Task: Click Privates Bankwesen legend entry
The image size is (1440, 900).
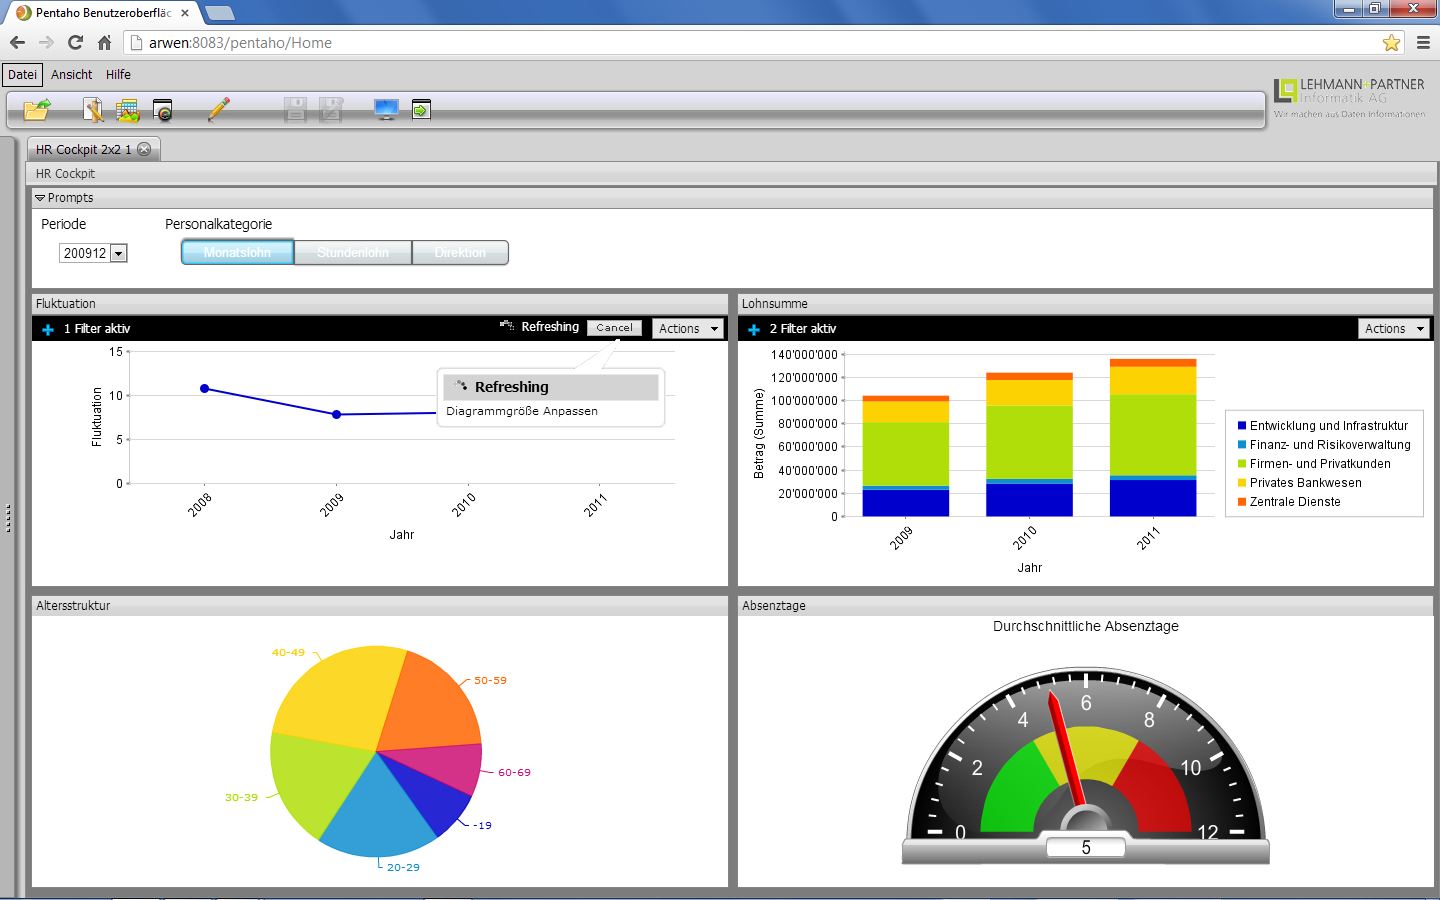Action: pyautogui.click(x=1299, y=483)
